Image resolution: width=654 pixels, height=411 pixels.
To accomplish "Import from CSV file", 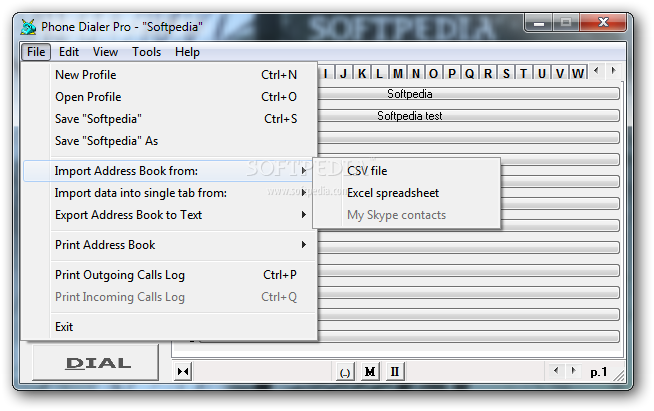I will click(406, 171).
